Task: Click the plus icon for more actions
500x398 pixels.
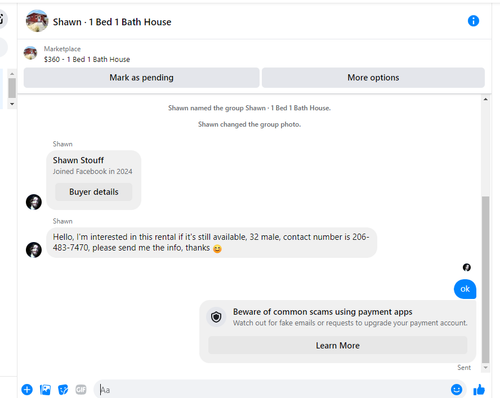Action: (27, 389)
